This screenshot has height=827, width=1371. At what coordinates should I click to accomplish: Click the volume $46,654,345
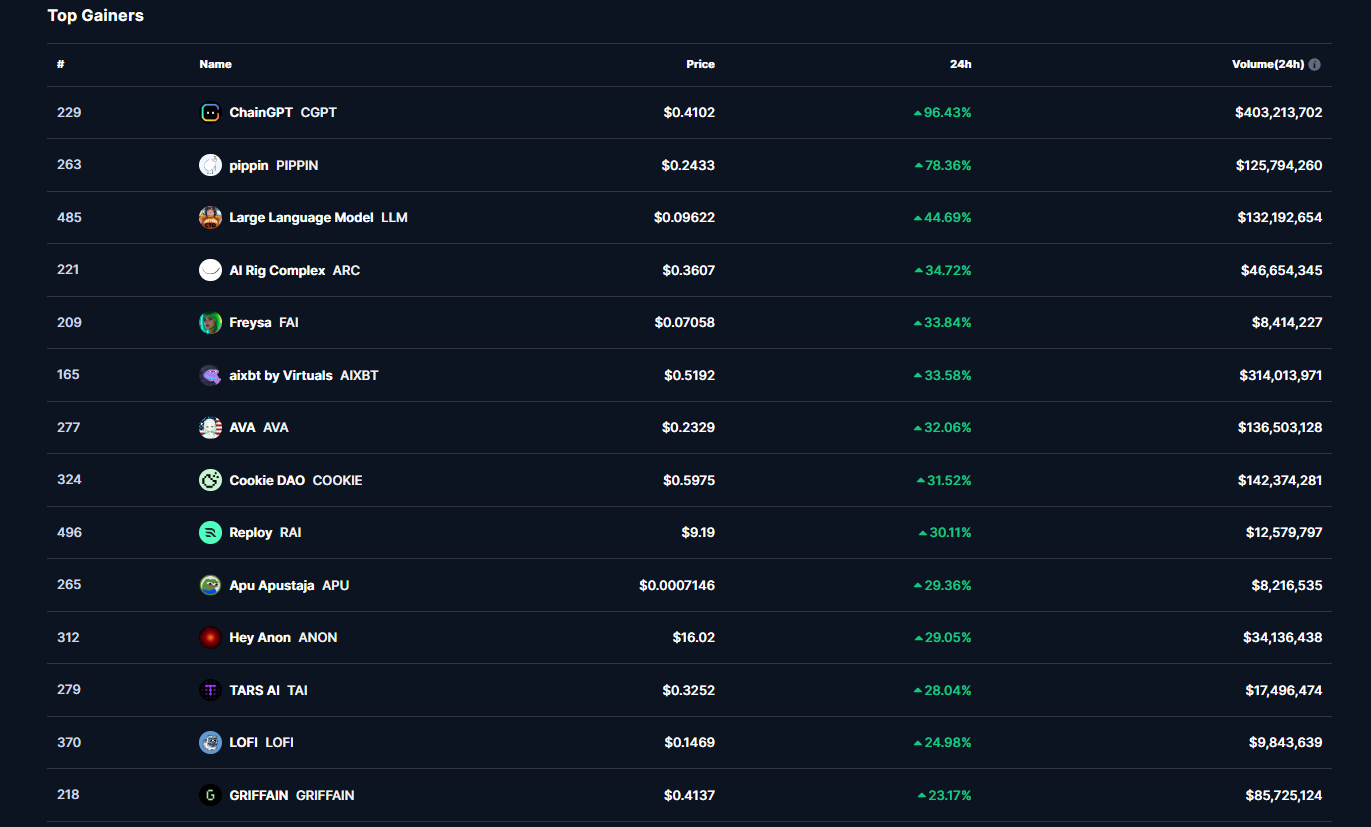(x=1283, y=270)
